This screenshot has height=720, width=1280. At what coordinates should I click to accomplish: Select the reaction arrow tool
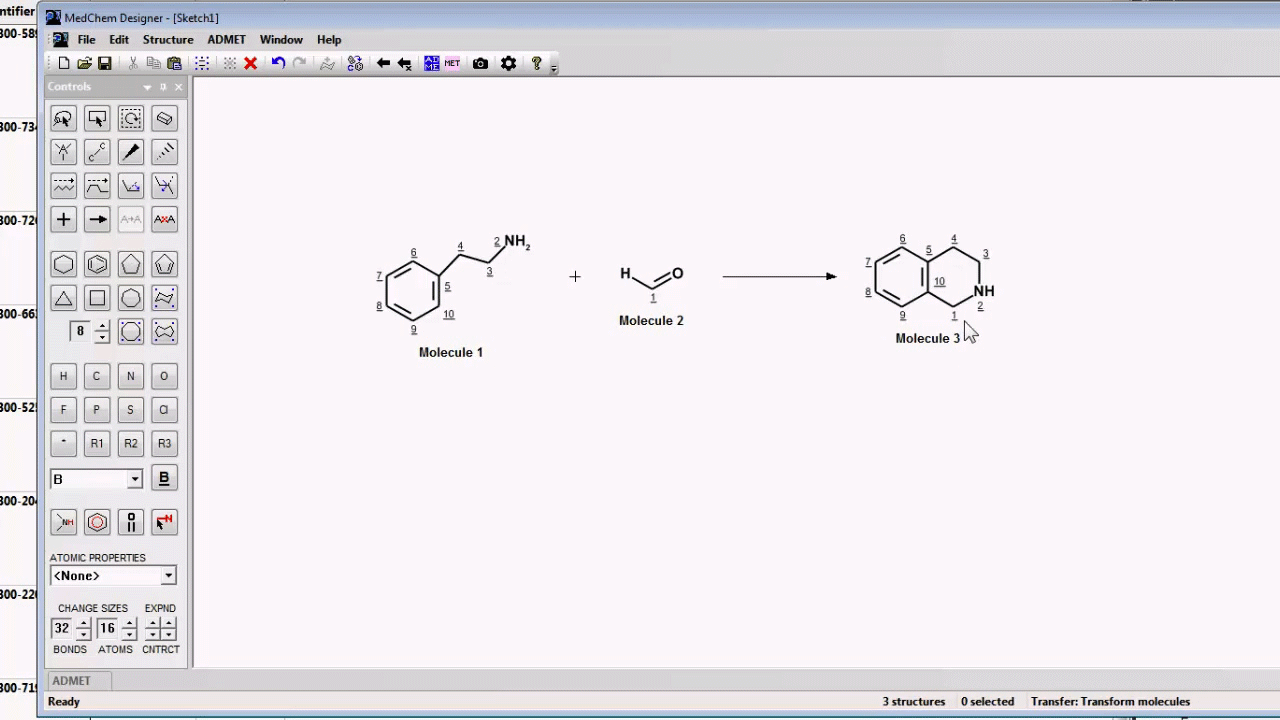coord(97,219)
